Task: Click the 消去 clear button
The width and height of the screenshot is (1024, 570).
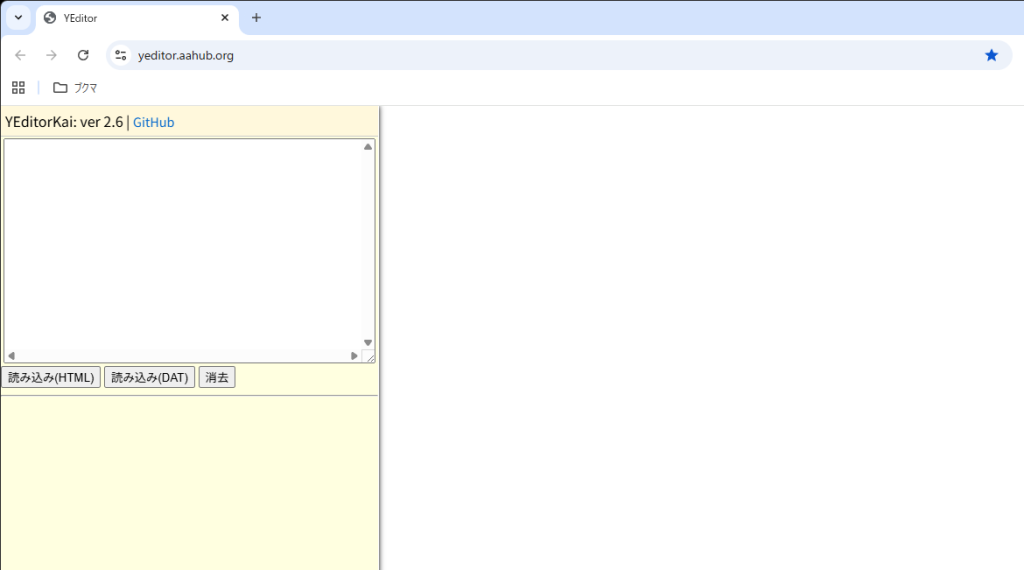Action: [x=217, y=377]
